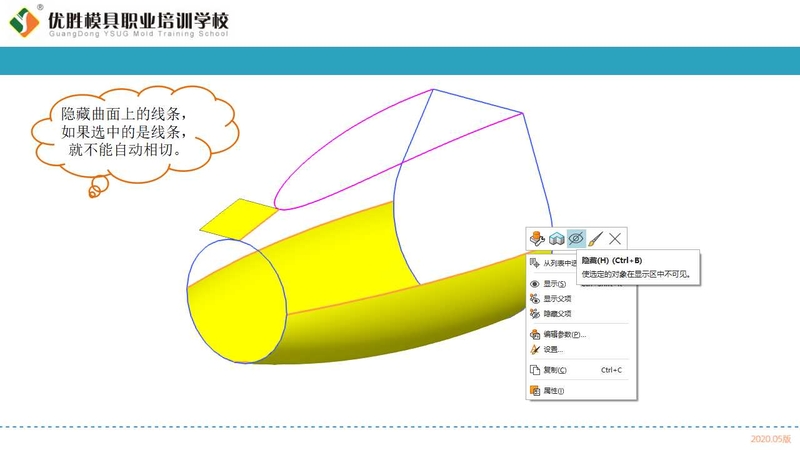The width and height of the screenshot is (800, 450).
Task: Choose 从列表中选择 from the context menu
Action: pos(553,263)
